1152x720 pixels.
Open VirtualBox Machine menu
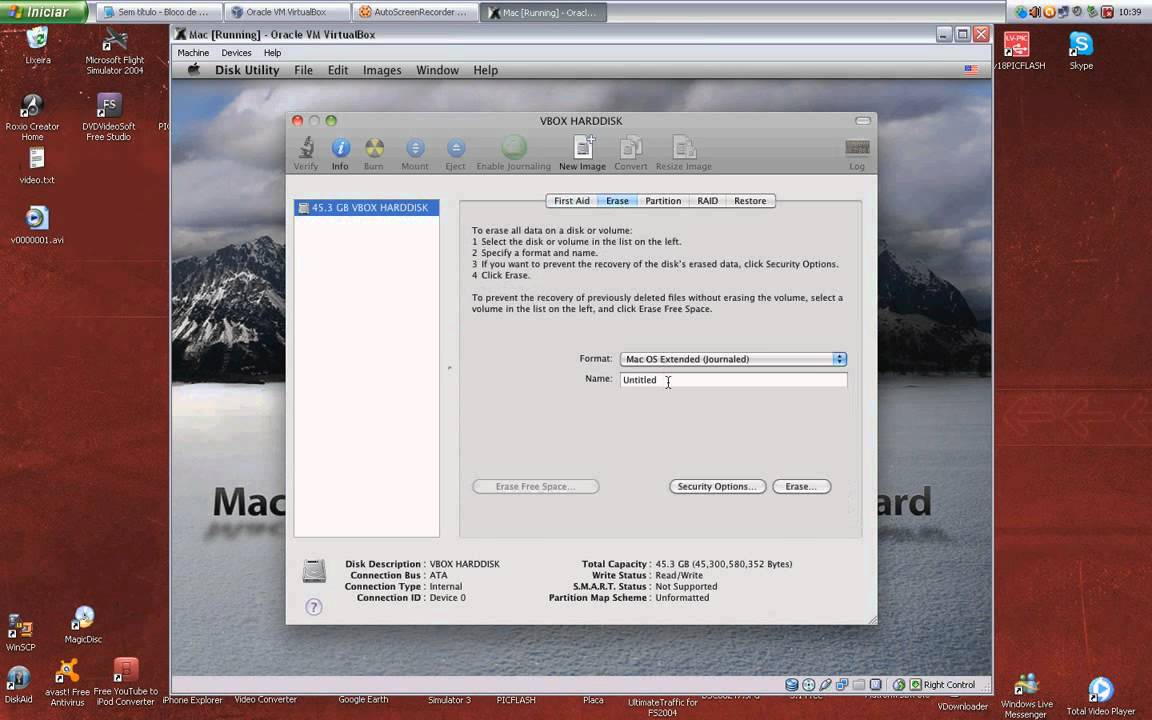[x=193, y=53]
